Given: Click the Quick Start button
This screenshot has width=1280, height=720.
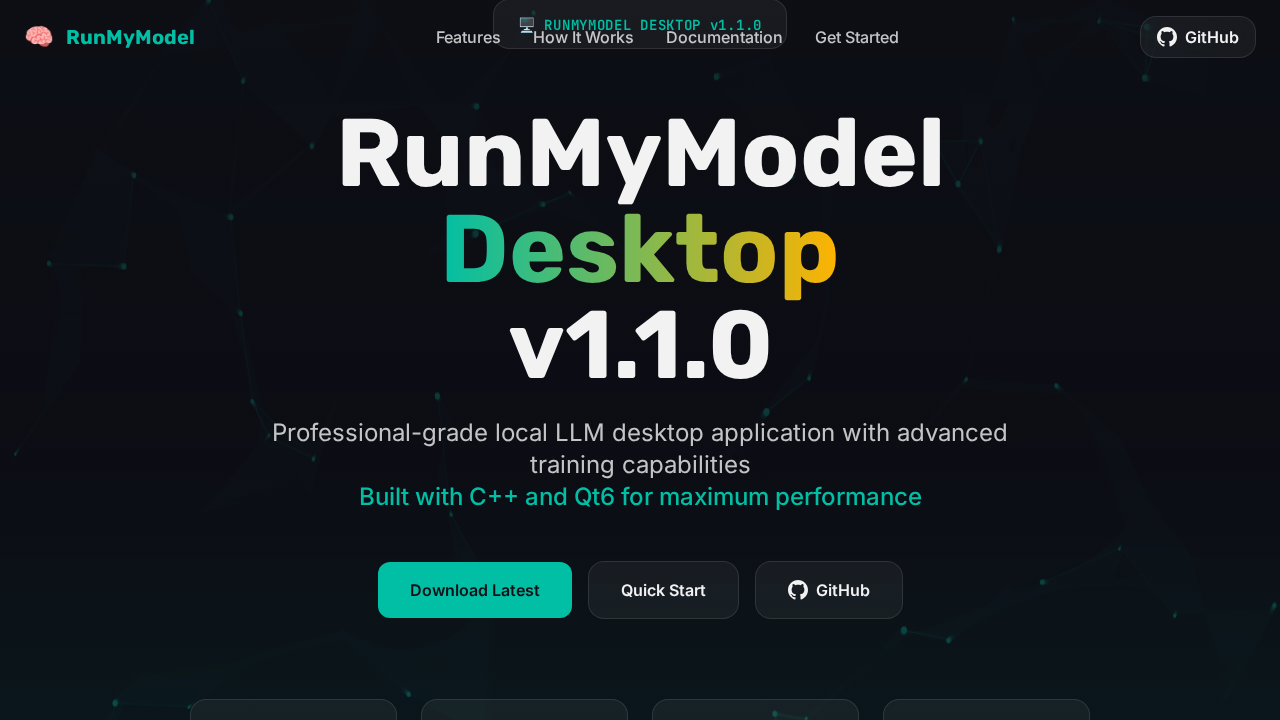Looking at the screenshot, I should pyautogui.click(x=663, y=590).
